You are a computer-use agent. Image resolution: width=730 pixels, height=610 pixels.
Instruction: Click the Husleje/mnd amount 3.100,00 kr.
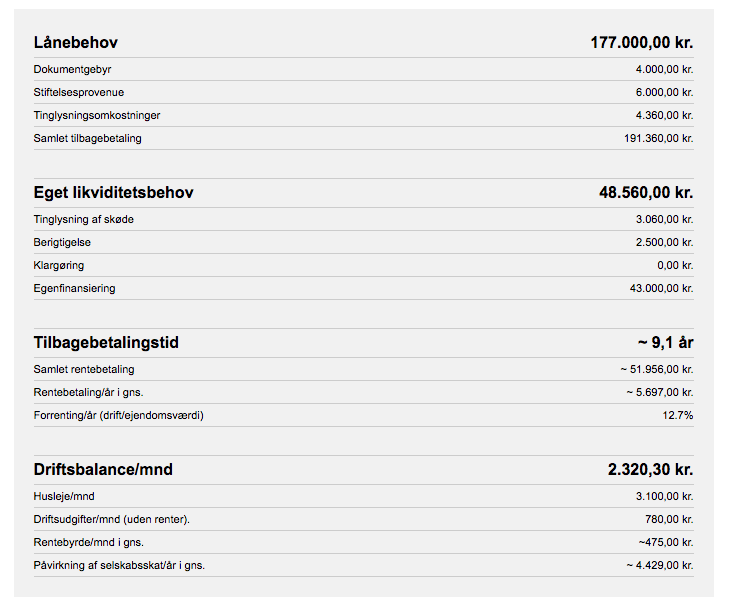tap(664, 496)
